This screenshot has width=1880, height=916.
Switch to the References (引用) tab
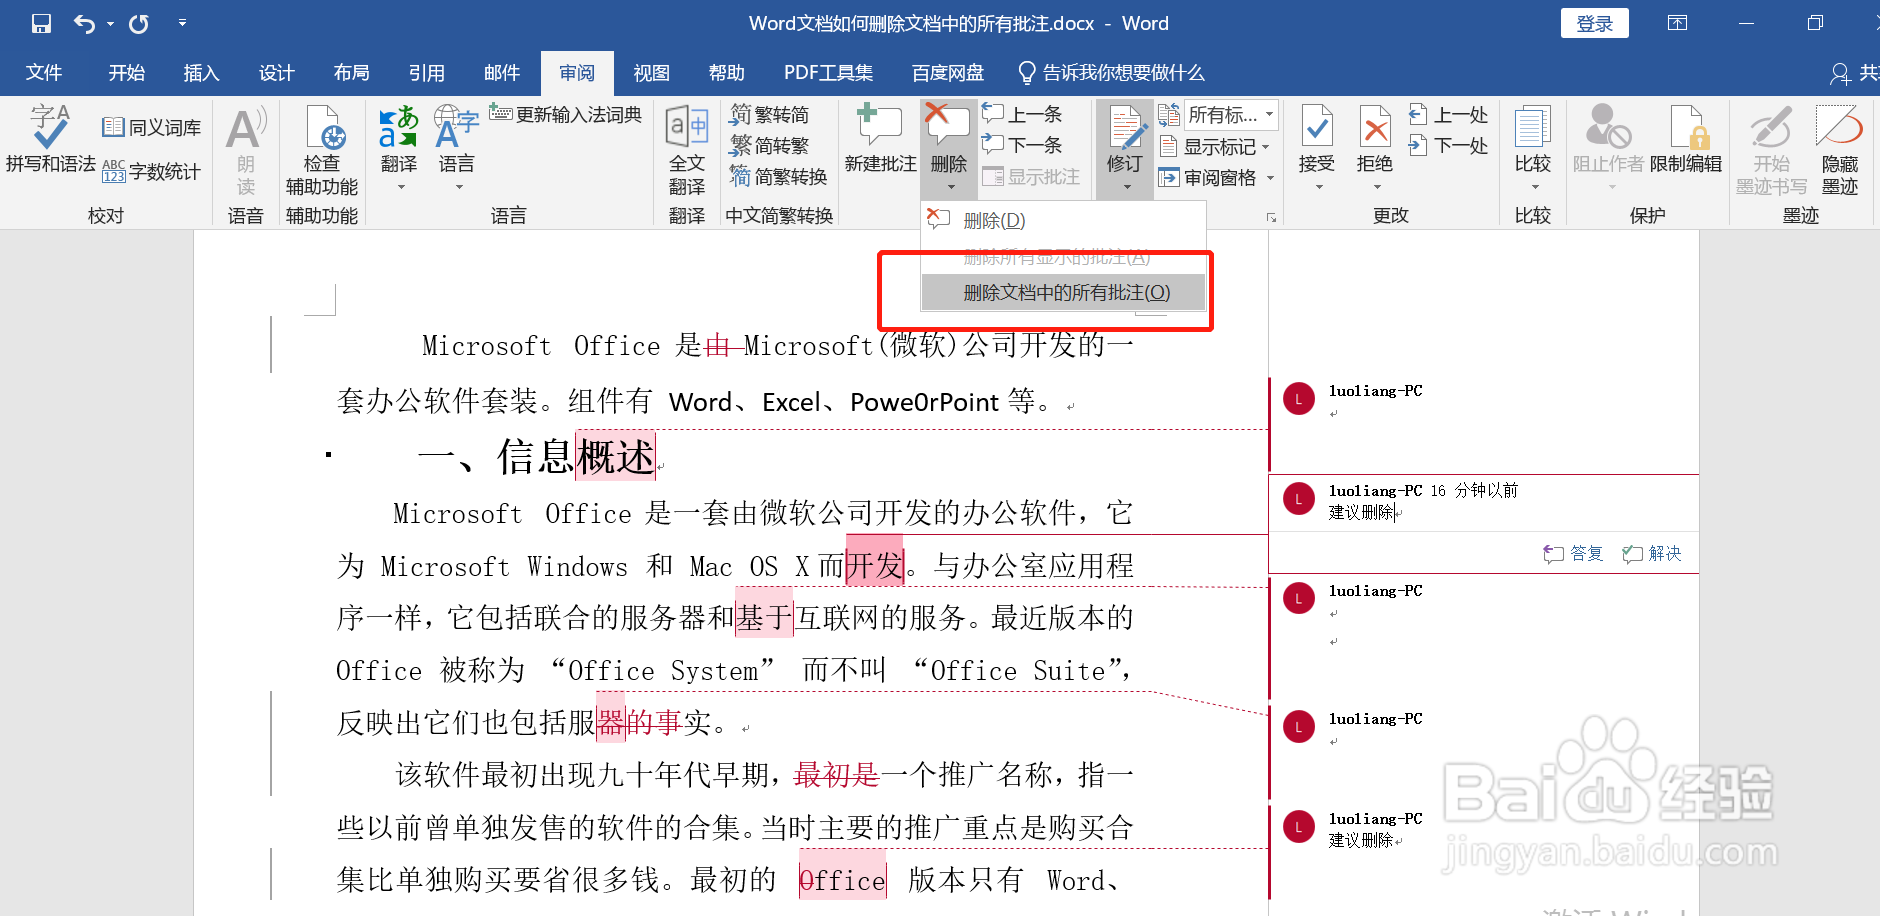(426, 73)
